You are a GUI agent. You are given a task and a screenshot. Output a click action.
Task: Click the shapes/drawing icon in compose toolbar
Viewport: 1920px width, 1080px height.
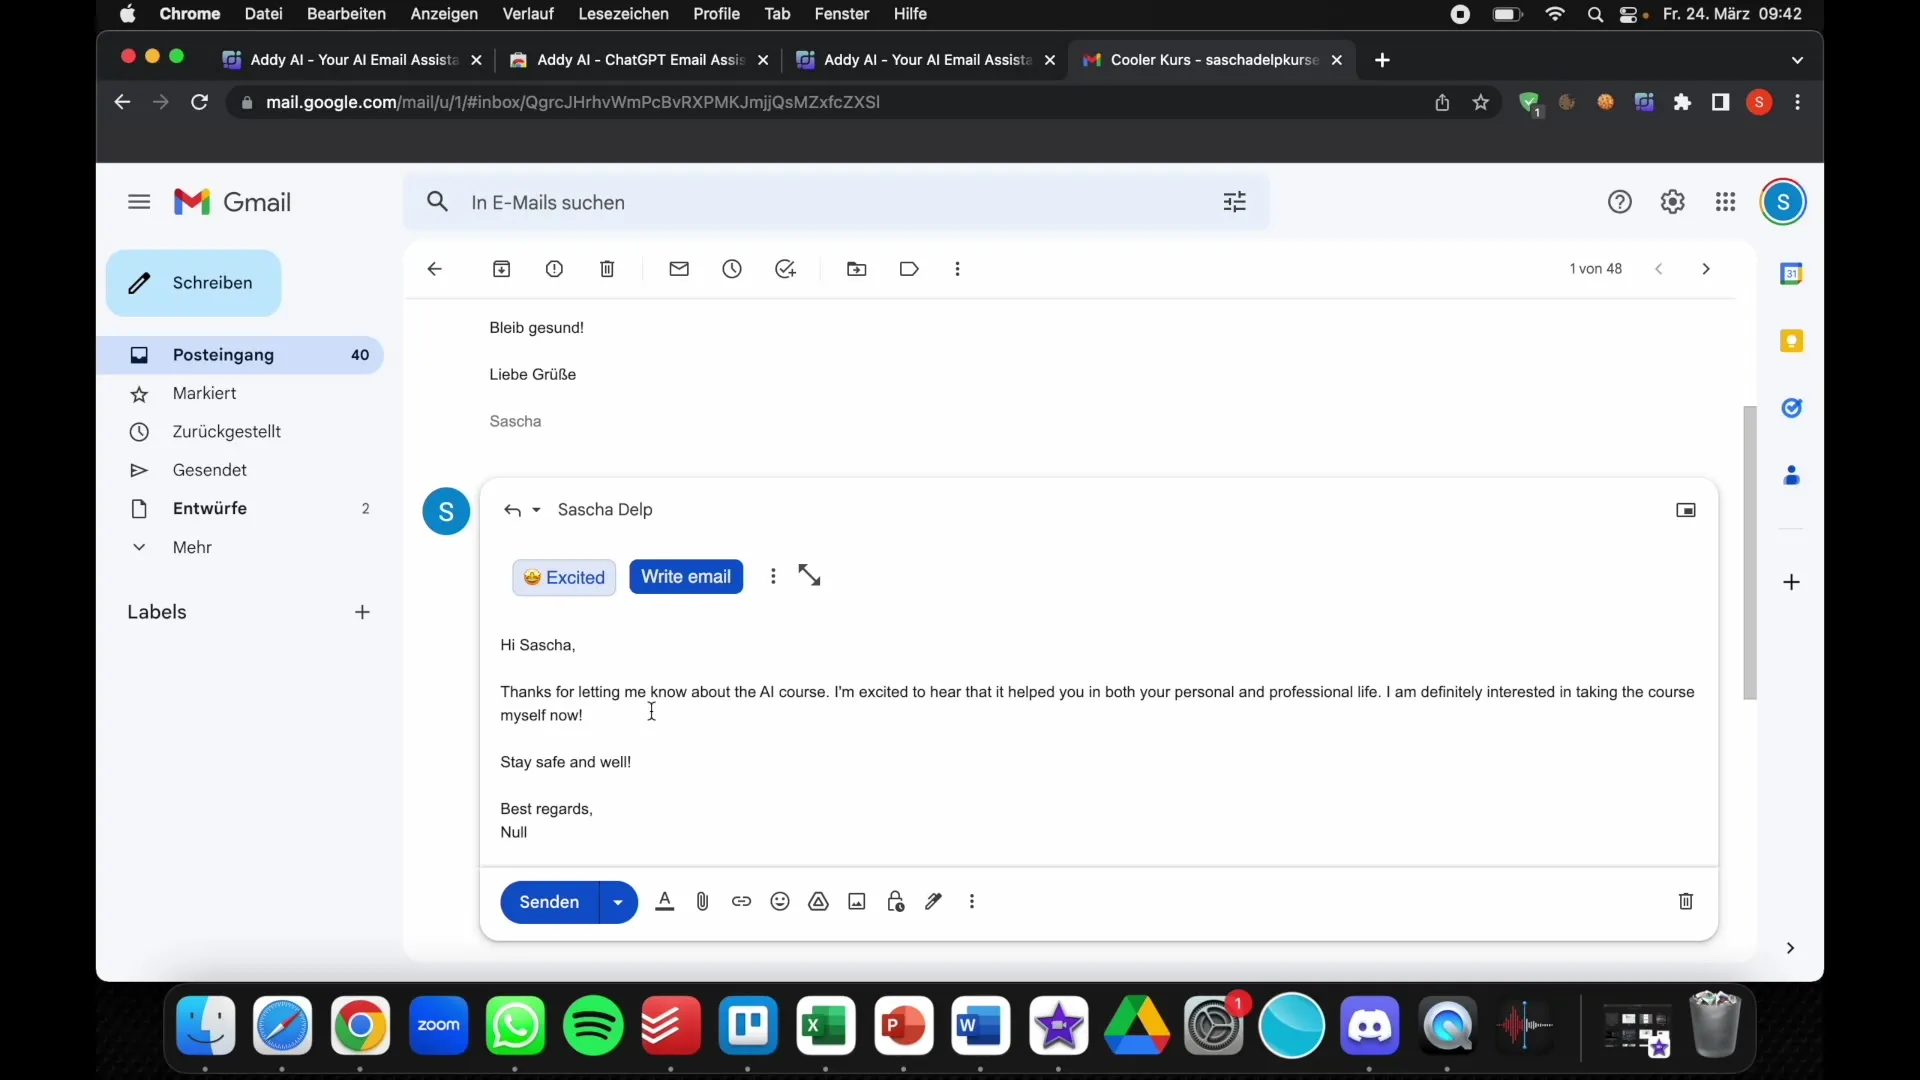click(818, 901)
